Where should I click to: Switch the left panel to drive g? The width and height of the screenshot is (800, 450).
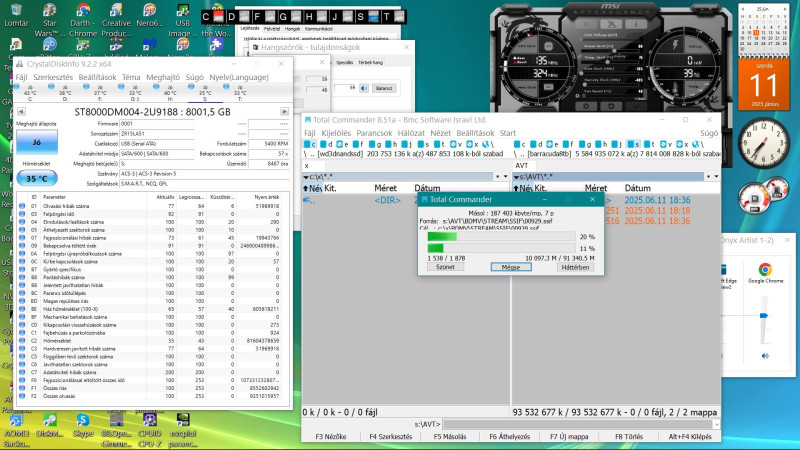375,144
